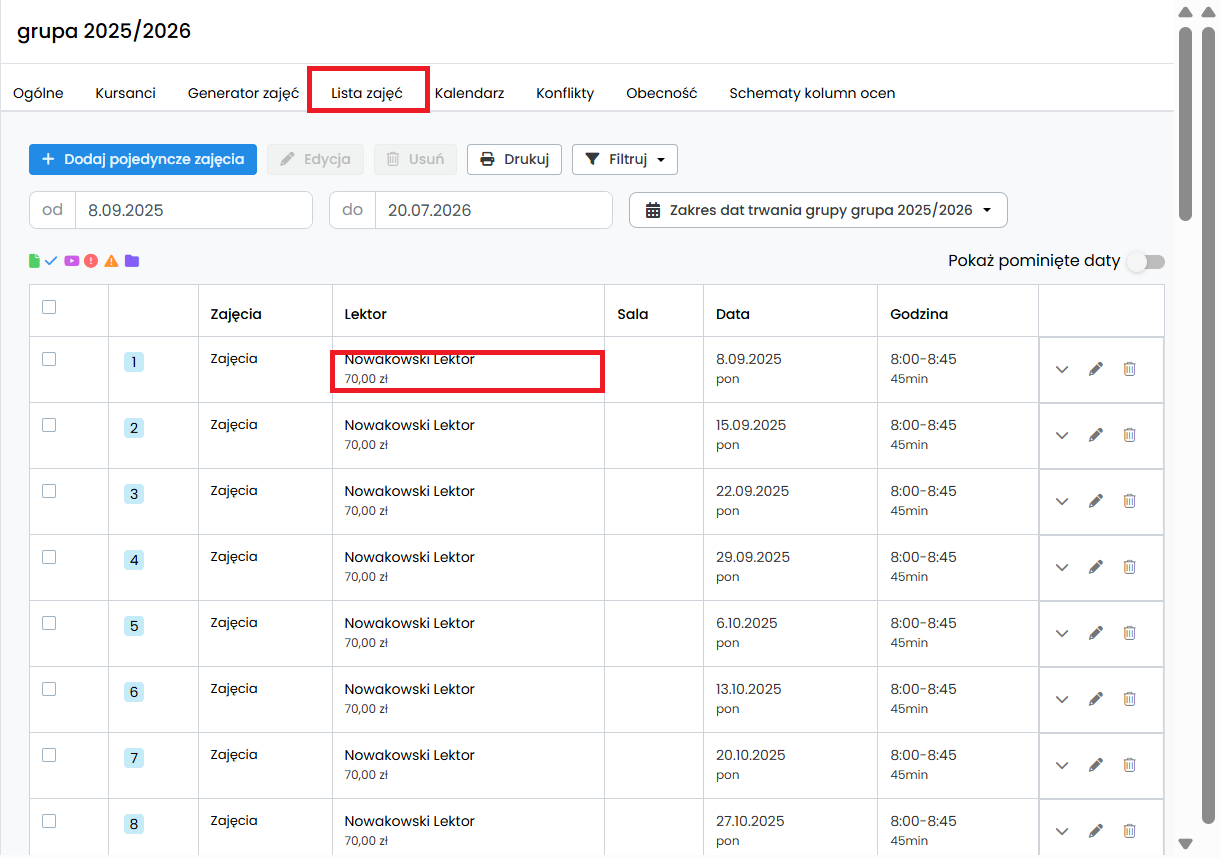The width and height of the screenshot is (1220, 858).
Task: Expand lesson 4 row with chevron
Action: tap(1062, 567)
